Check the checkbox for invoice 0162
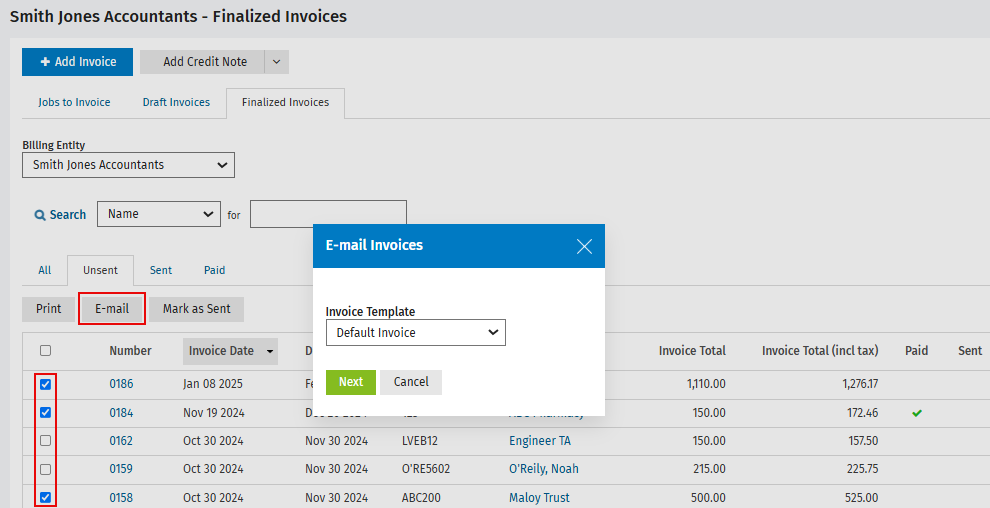 pos(45,440)
